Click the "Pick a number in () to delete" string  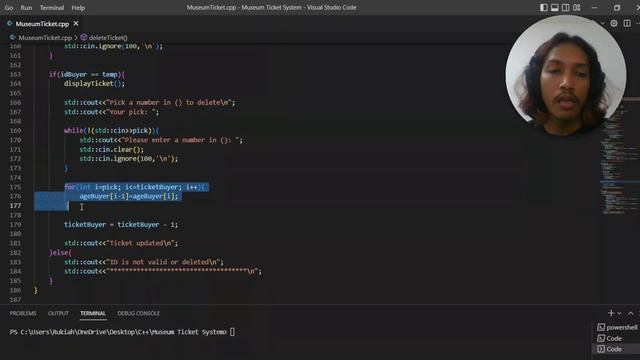[169, 102]
